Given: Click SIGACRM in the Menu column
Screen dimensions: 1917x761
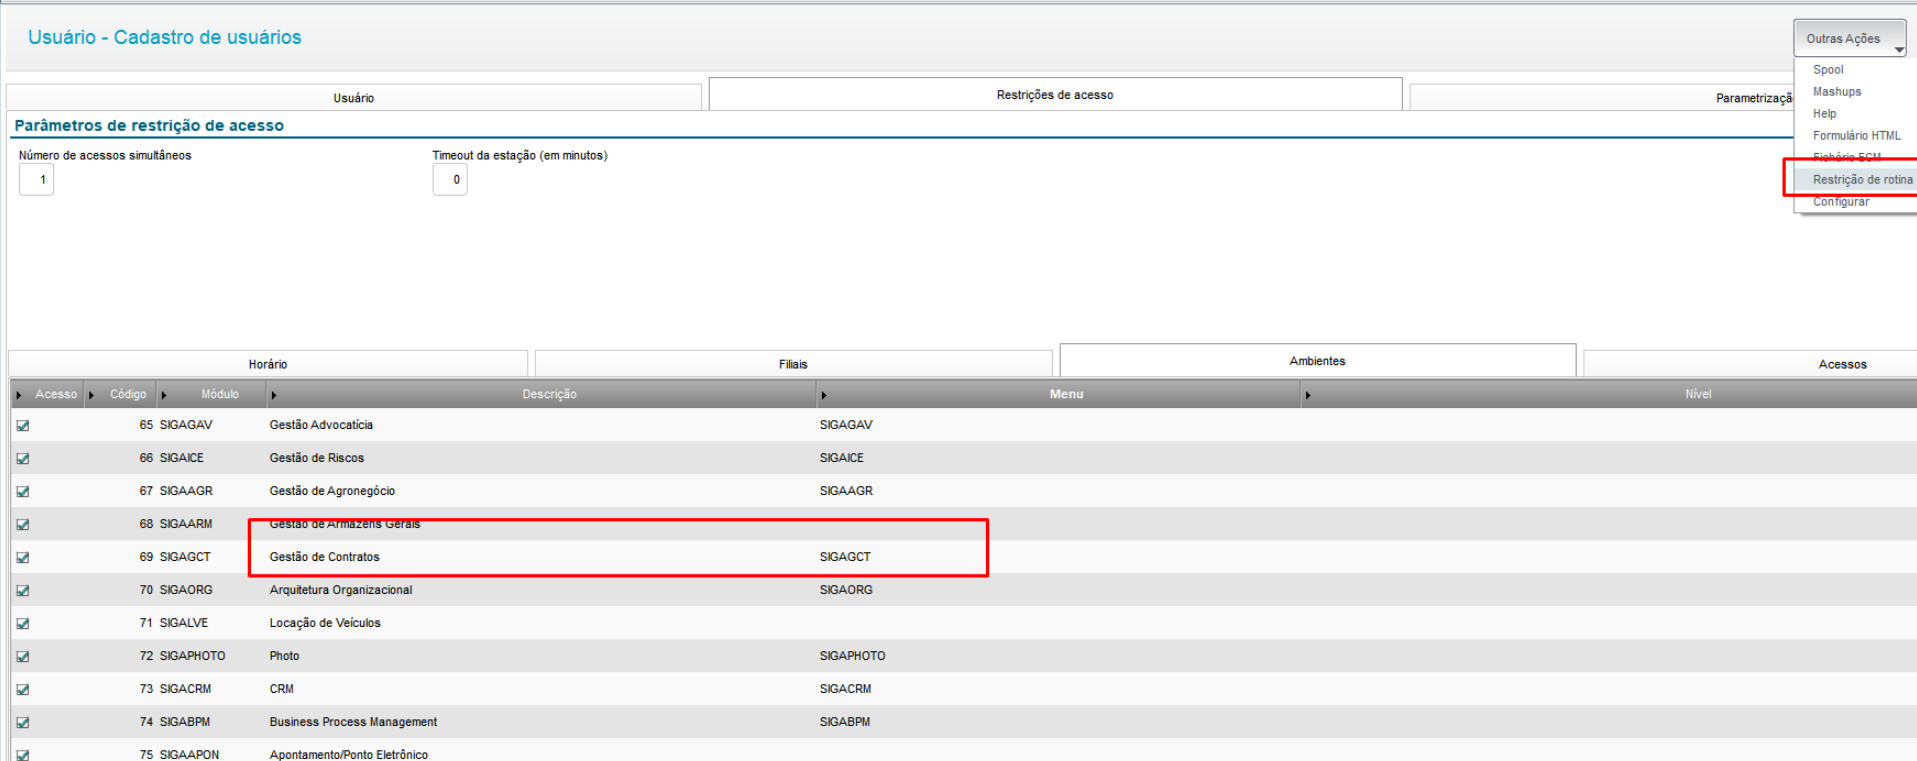Looking at the screenshot, I should click(845, 689).
